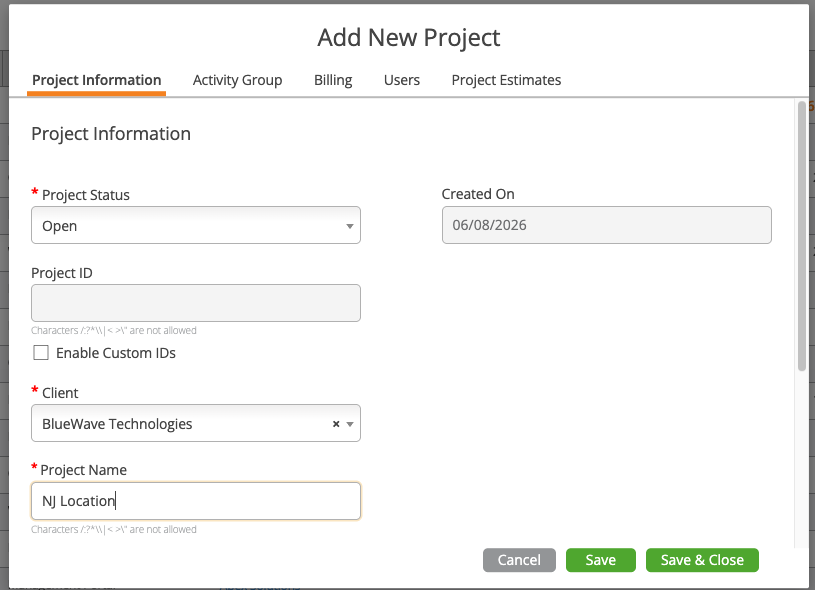Click the Save & Close button
This screenshot has height=590, width=815.
coord(702,560)
